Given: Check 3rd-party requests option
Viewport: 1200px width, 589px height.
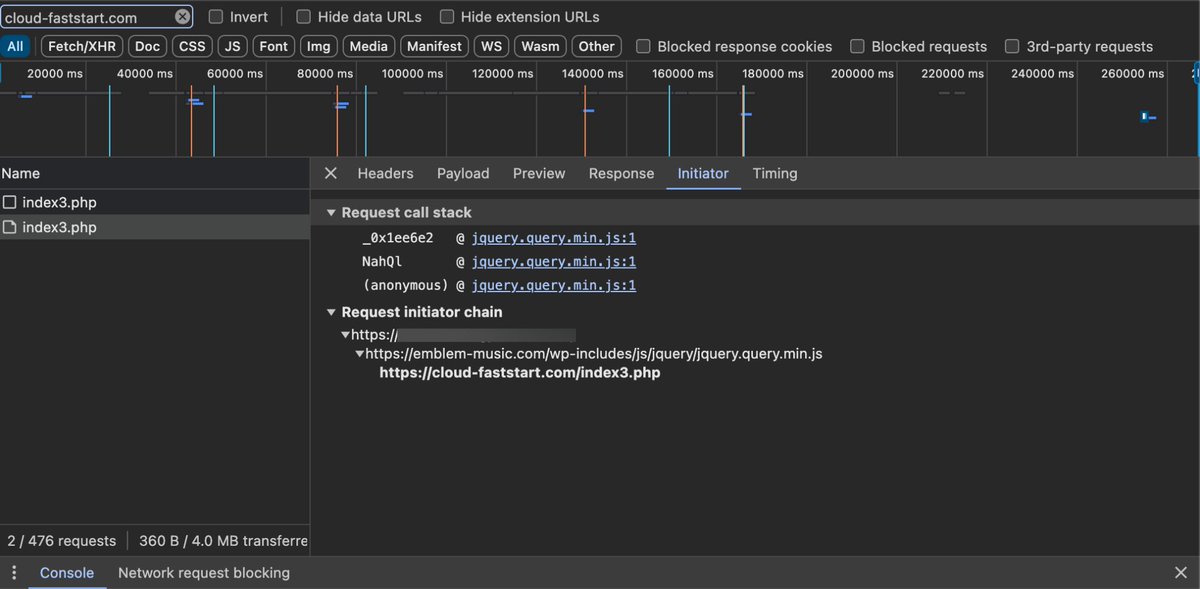Looking at the screenshot, I should click(x=1012, y=46).
